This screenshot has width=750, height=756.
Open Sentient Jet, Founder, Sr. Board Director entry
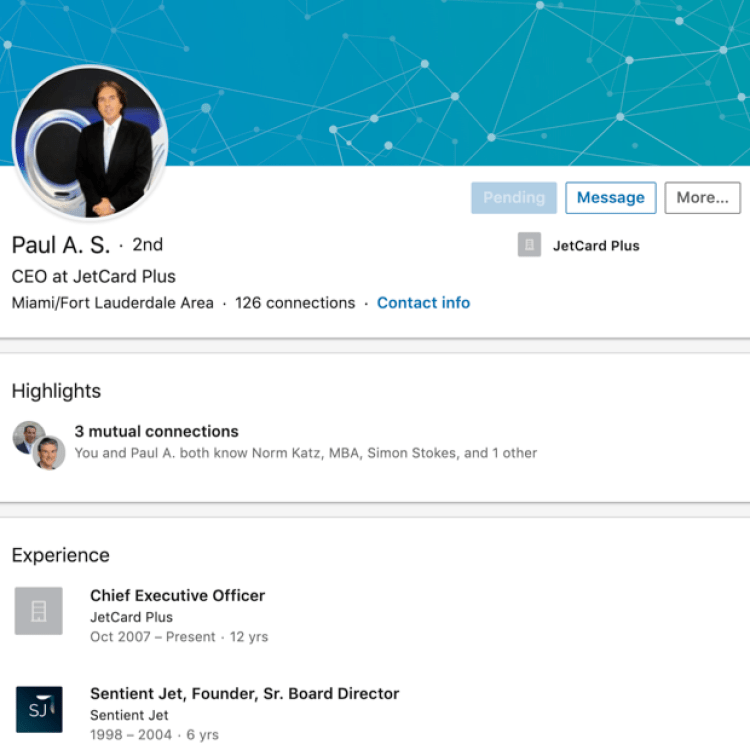tap(244, 694)
